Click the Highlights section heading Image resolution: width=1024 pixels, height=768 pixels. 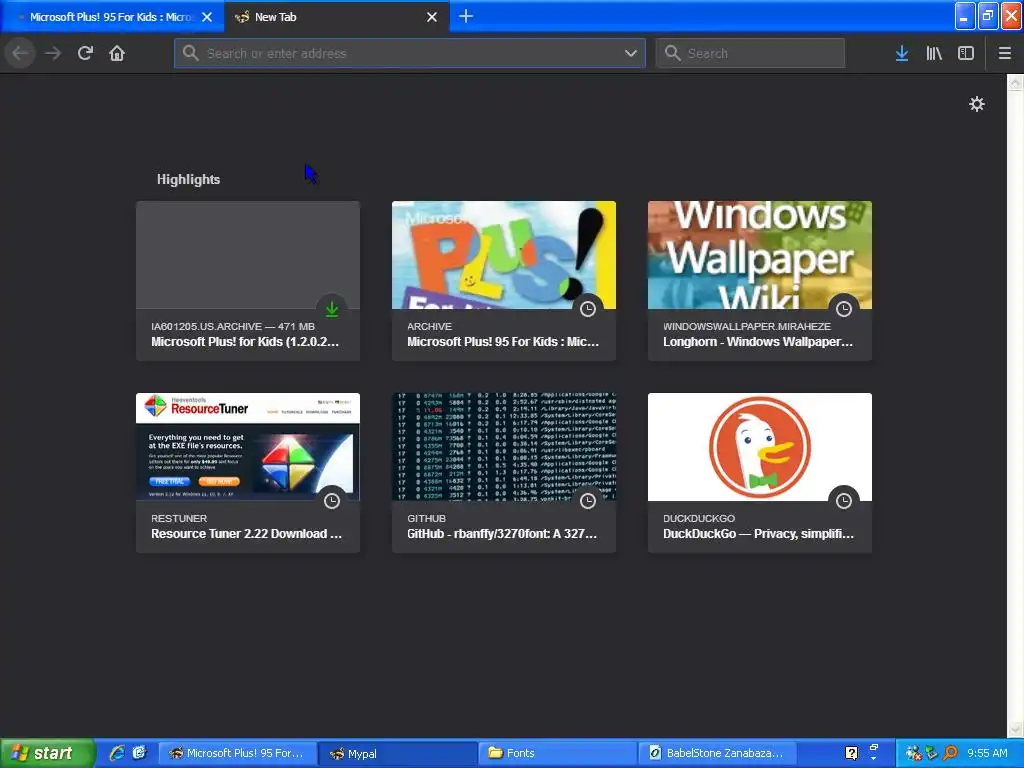pyautogui.click(x=188, y=179)
